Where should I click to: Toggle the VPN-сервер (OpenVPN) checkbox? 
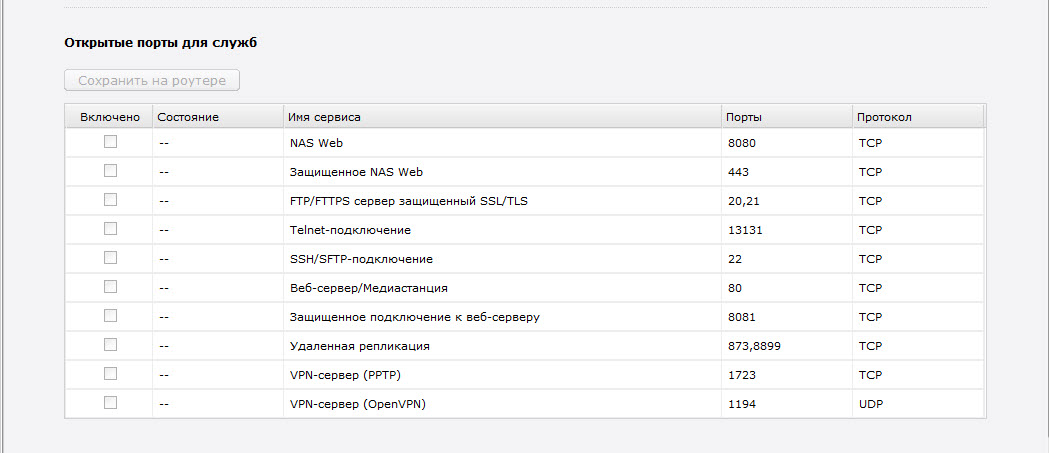(110, 402)
